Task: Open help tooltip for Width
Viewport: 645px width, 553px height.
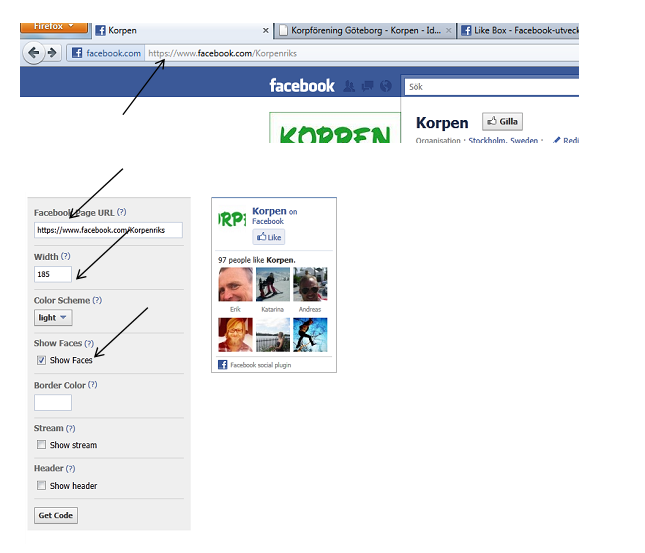Action: 65,256
